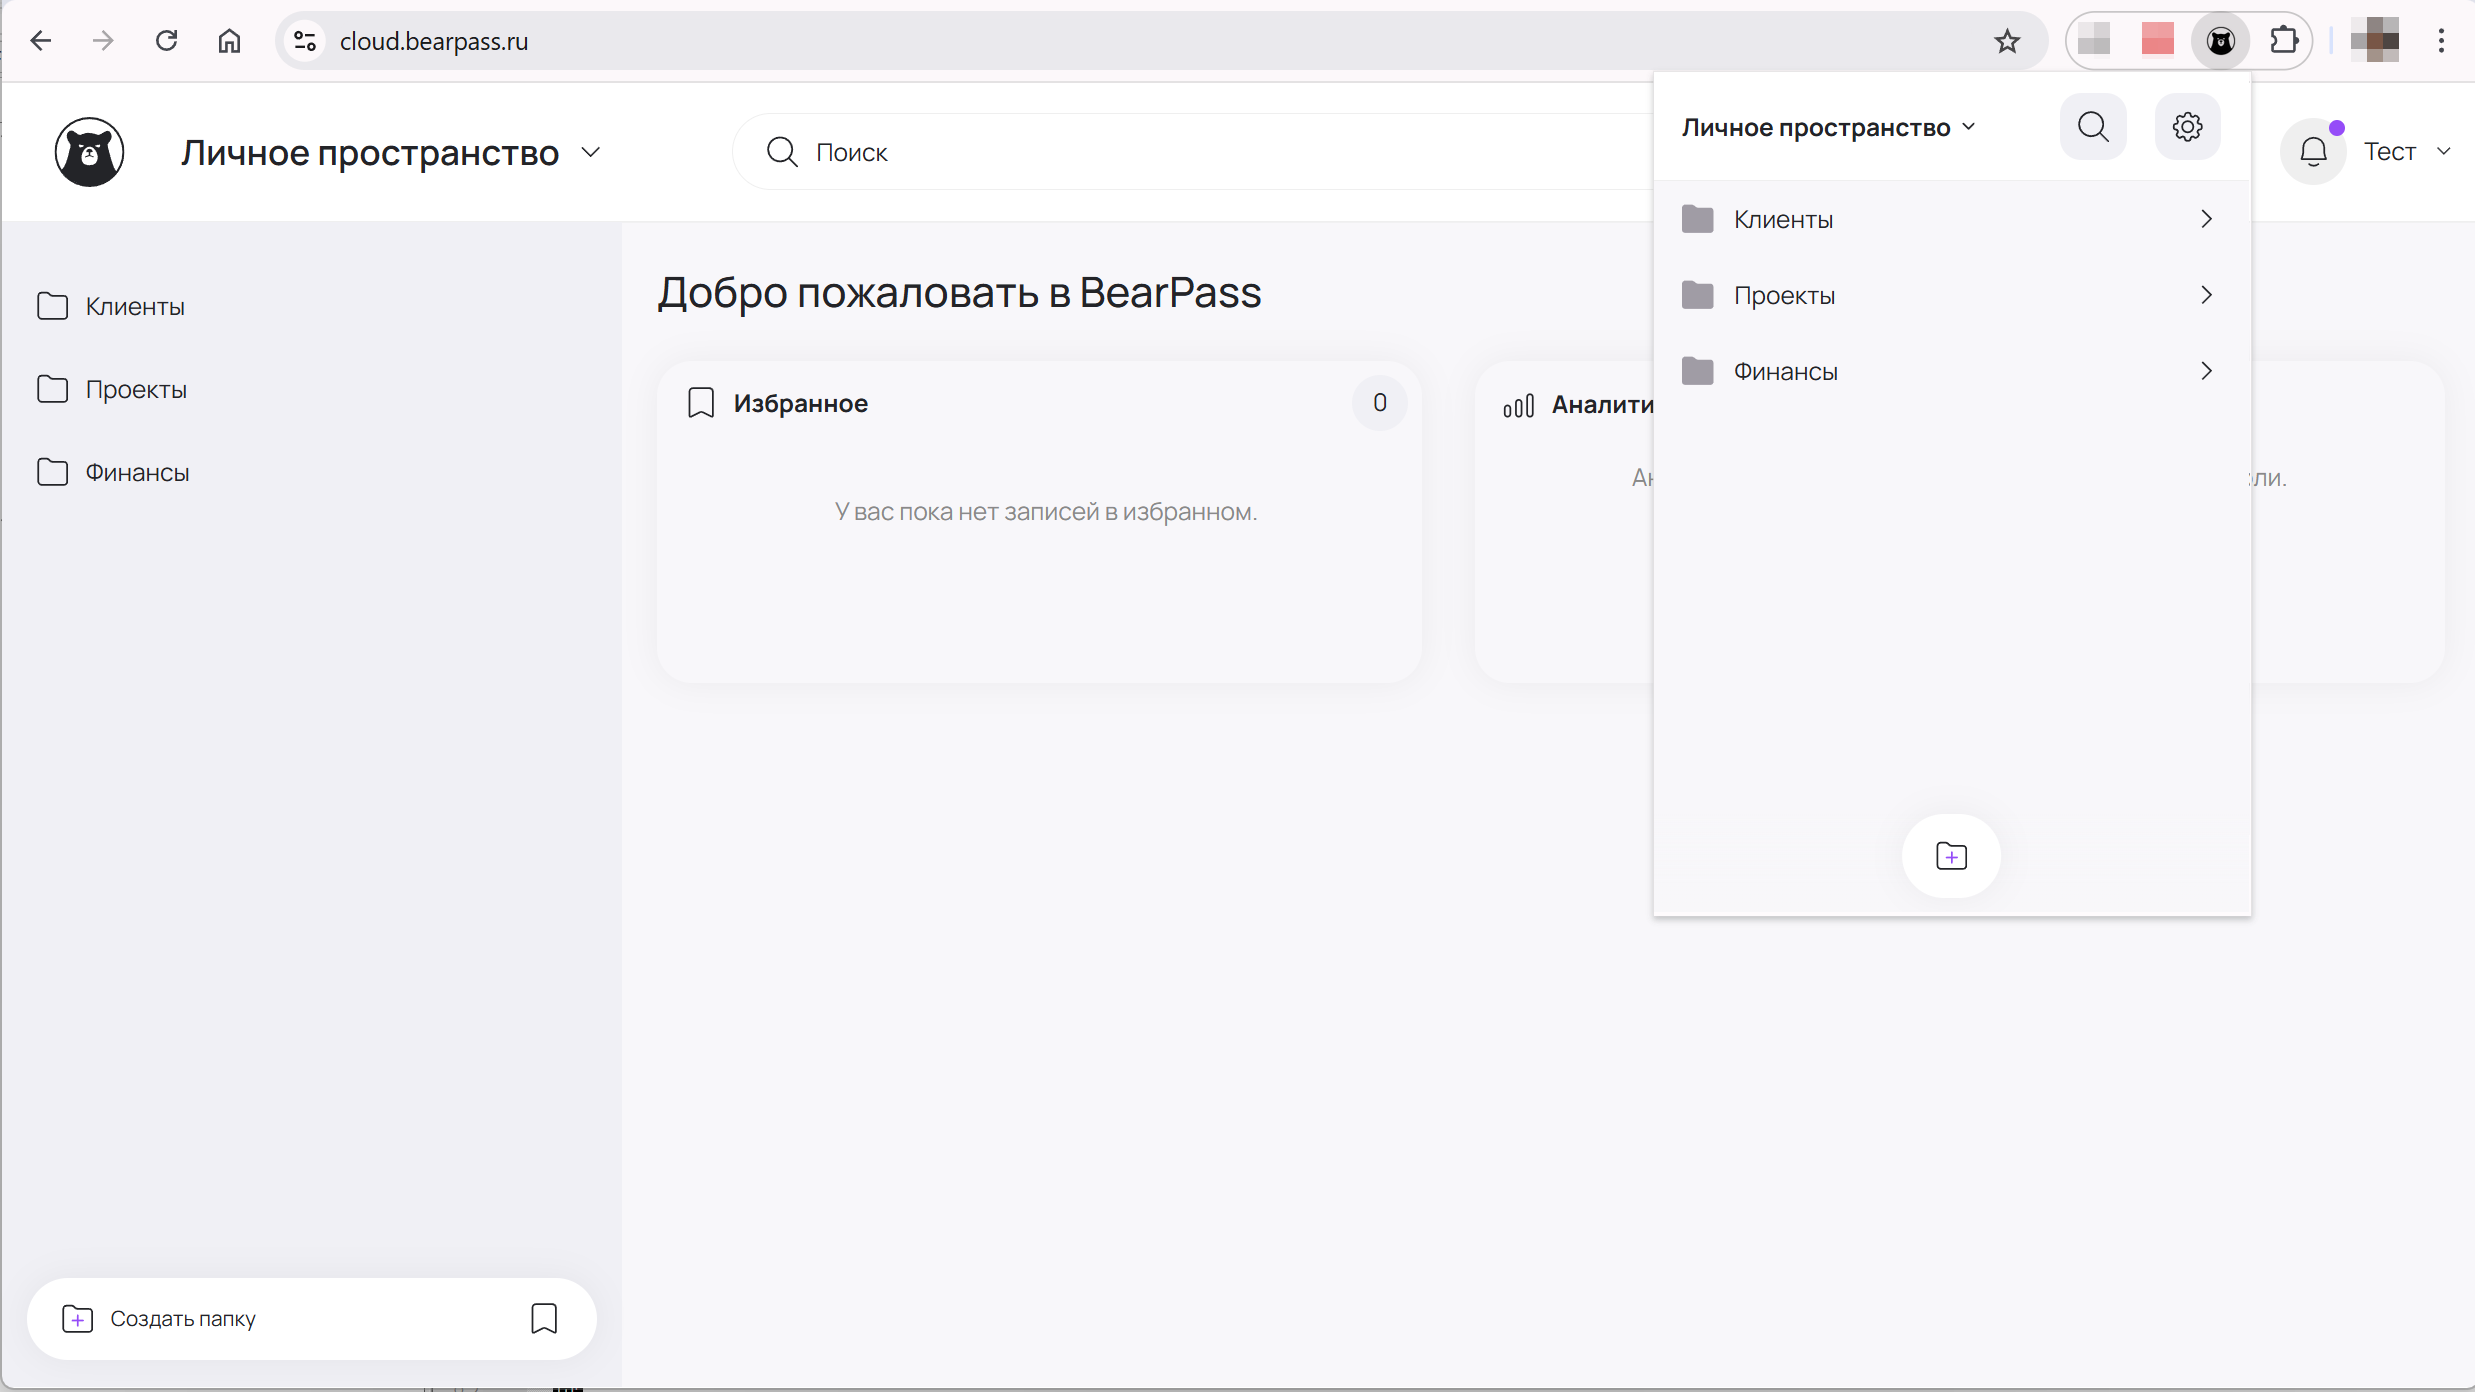2475x1392 pixels.
Task: Select Клиенты folder in left sidebar
Action: coord(135,306)
